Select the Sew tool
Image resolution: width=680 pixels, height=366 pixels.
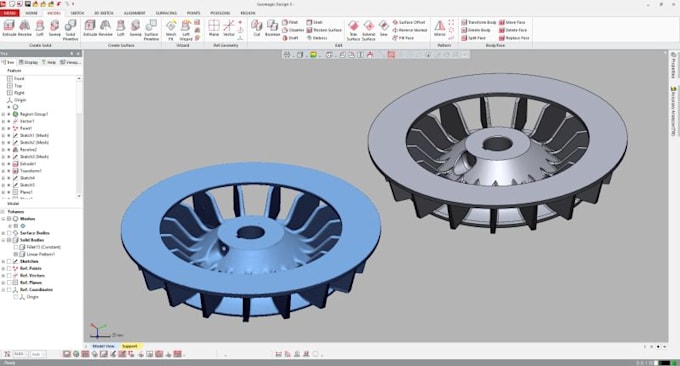(384, 29)
